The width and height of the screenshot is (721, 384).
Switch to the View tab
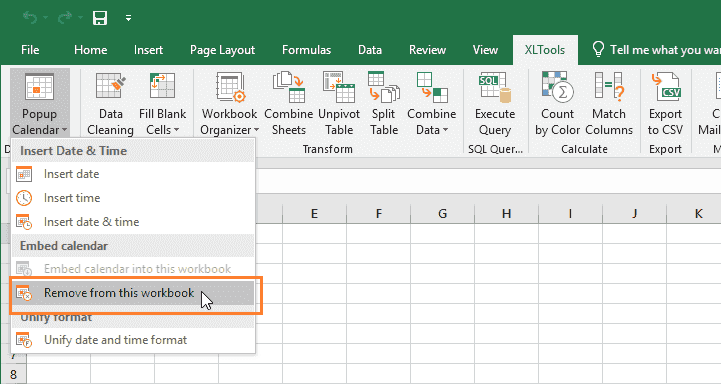tap(485, 50)
